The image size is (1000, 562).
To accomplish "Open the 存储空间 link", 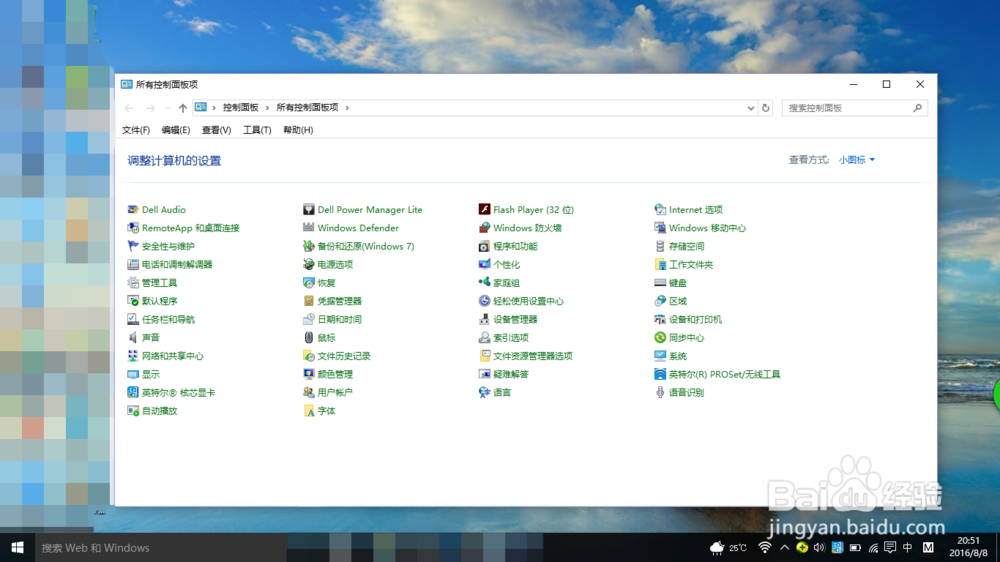I will 687,246.
